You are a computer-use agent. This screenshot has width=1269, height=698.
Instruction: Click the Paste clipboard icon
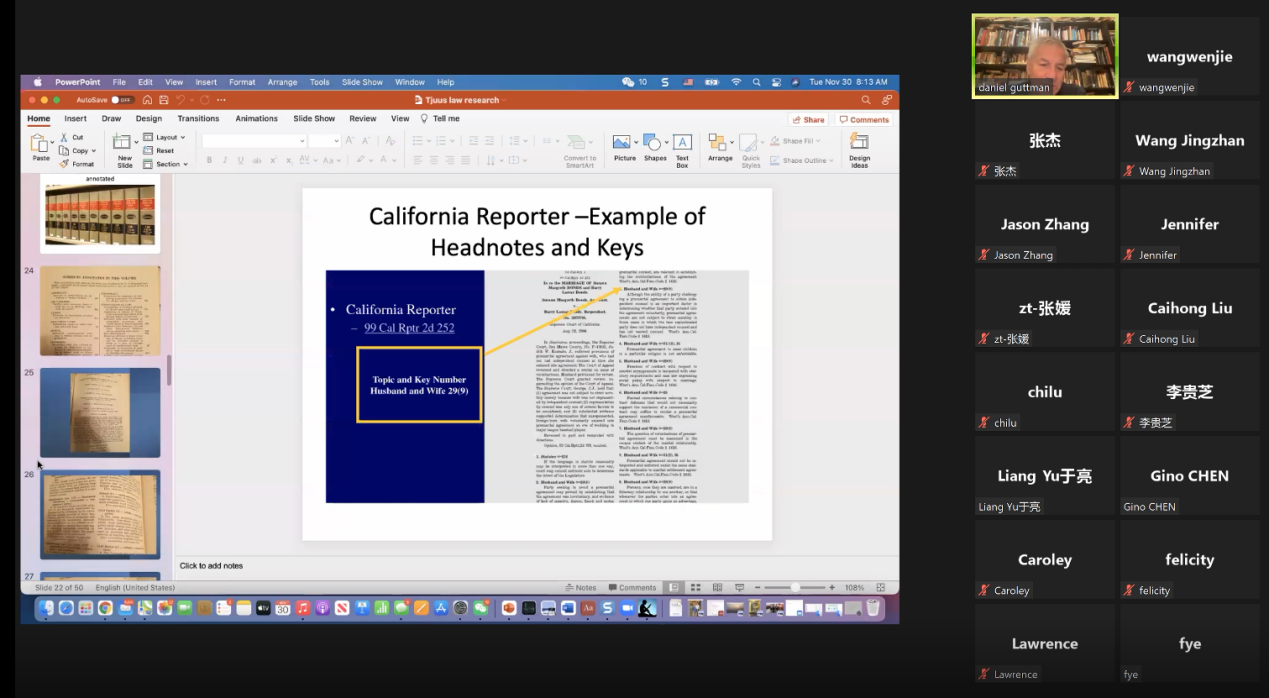coord(40,146)
